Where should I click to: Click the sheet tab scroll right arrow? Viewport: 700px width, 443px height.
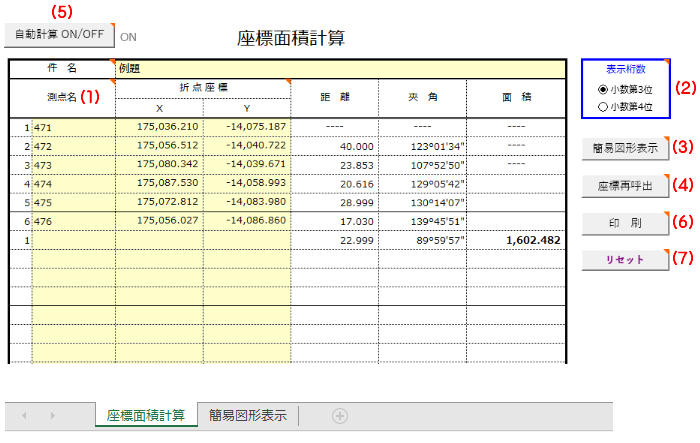(x=53, y=415)
